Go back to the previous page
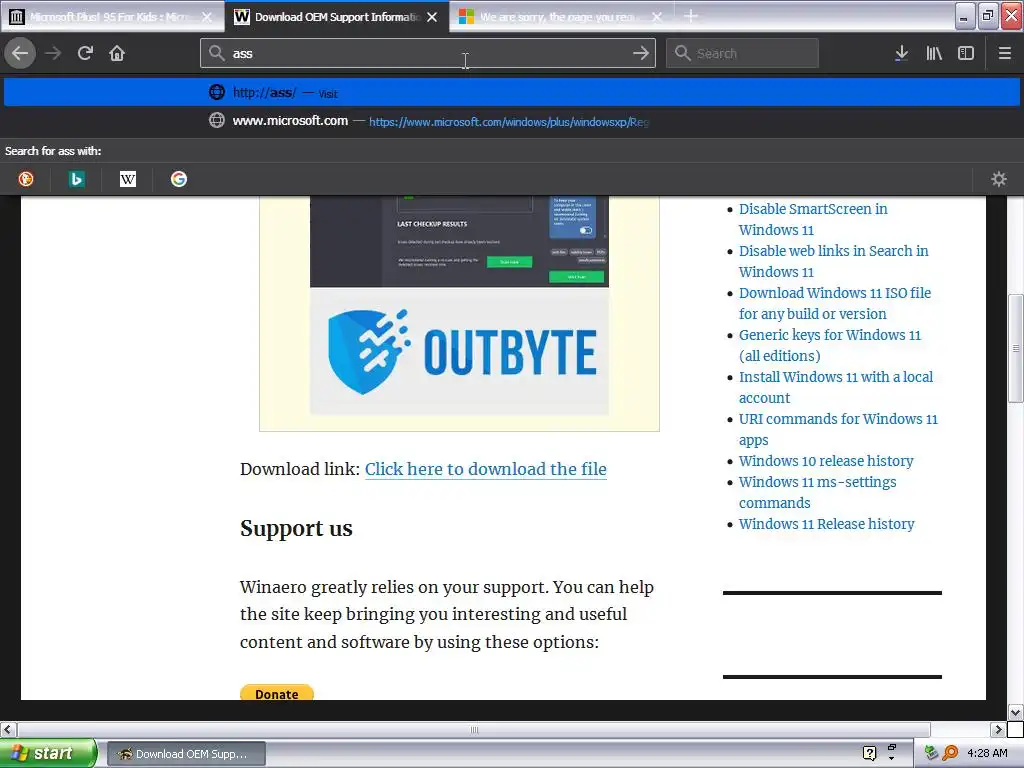This screenshot has height=768, width=1024. (x=20, y=53)
